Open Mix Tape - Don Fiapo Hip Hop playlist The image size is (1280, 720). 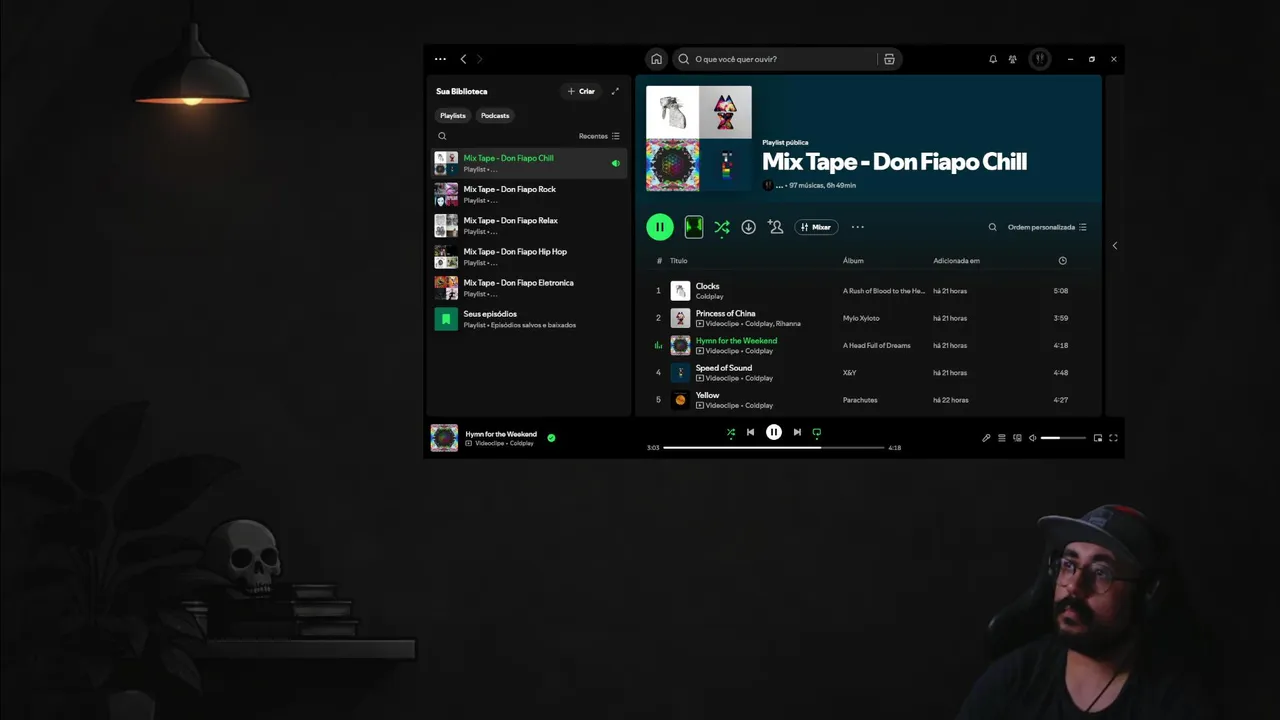pos(529,257)
